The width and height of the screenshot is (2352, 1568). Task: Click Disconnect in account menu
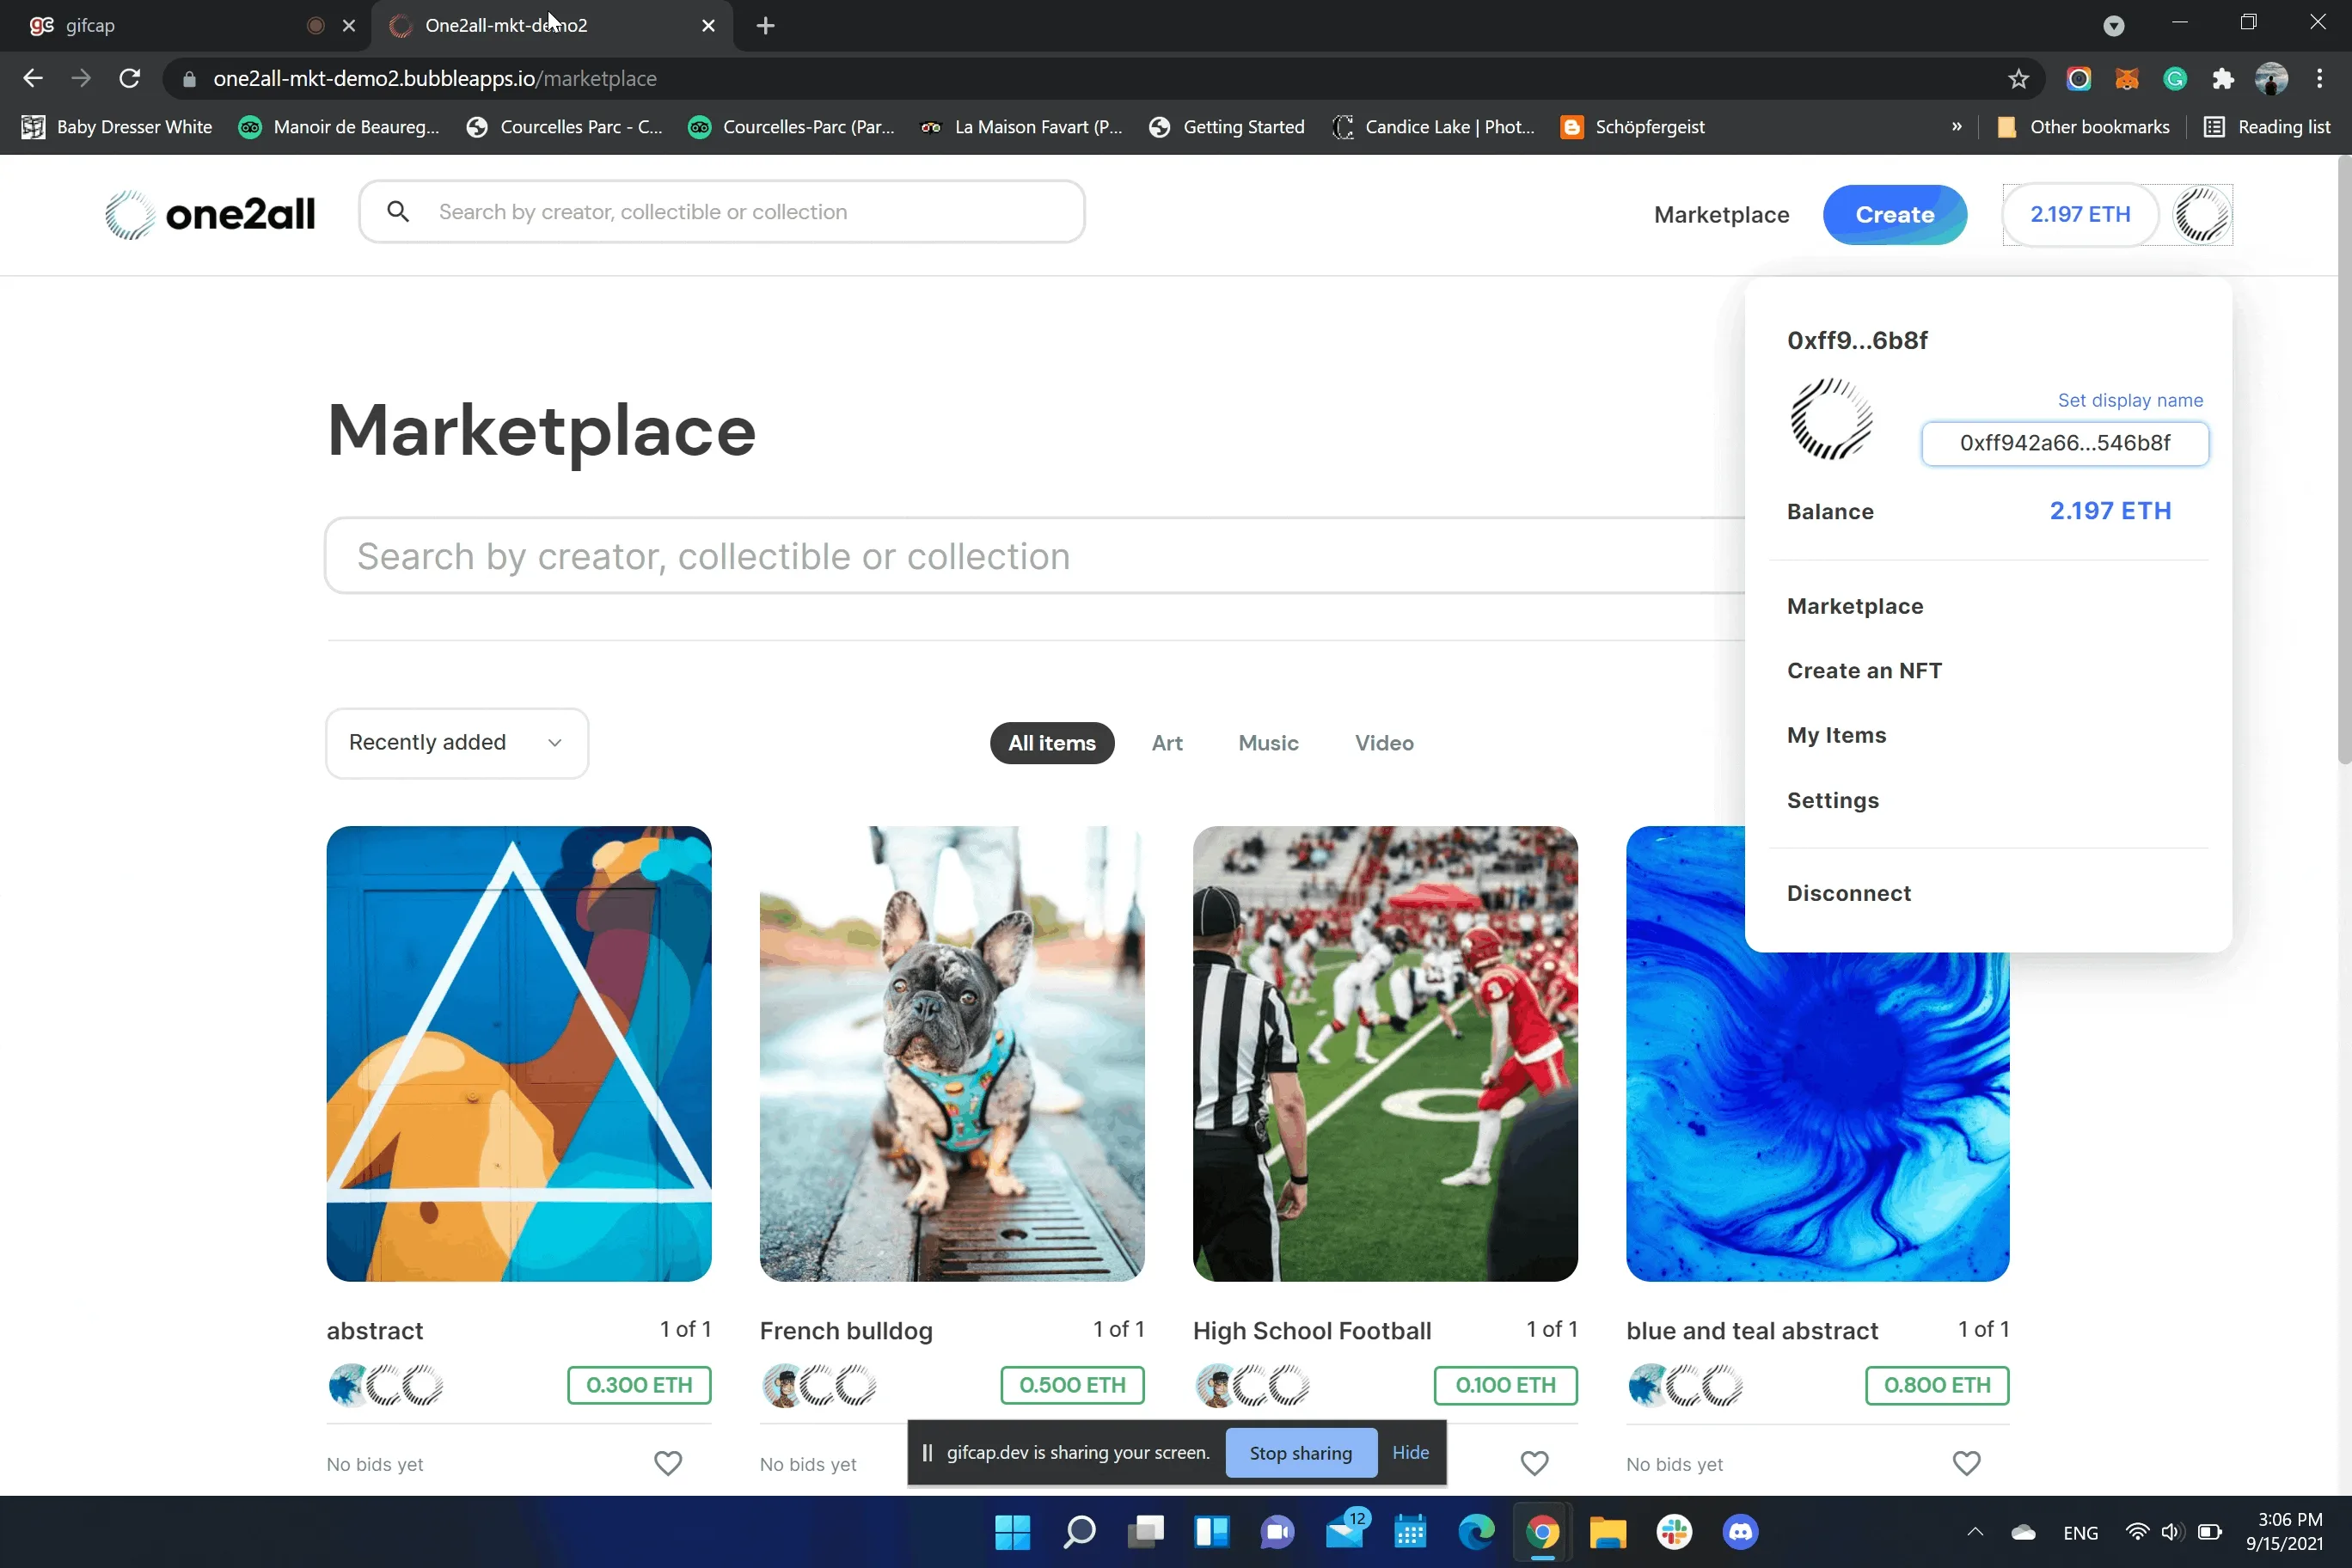(x=1848, y=893)
